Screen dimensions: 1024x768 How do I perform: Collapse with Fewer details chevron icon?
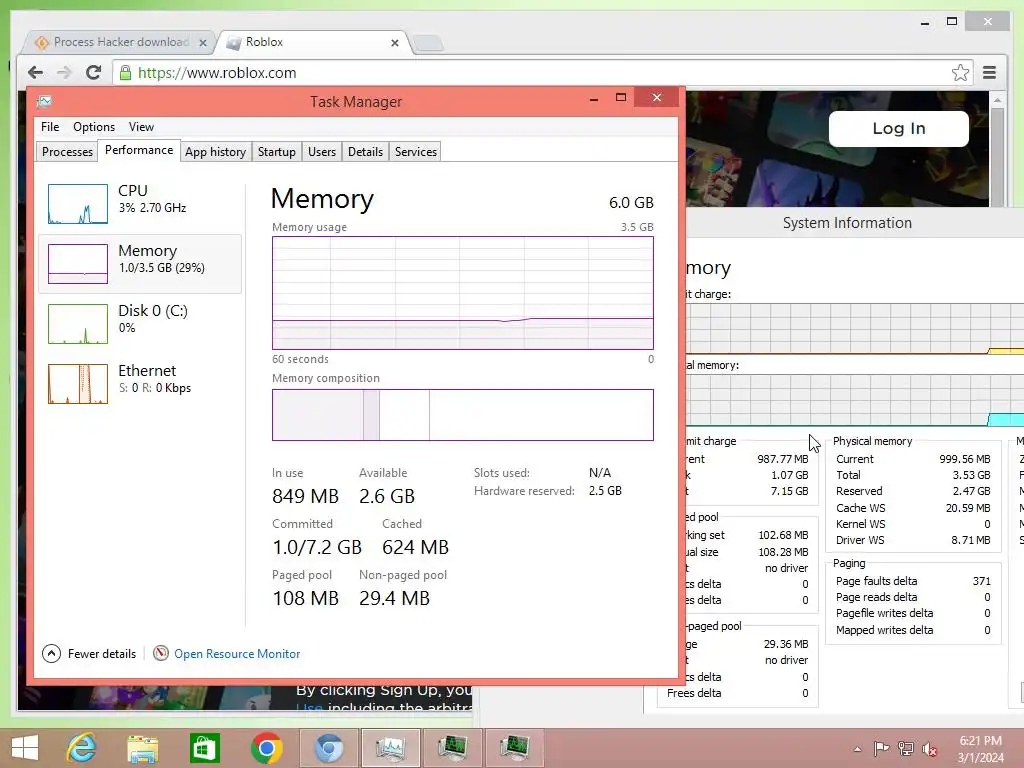(x=52, y=654)
